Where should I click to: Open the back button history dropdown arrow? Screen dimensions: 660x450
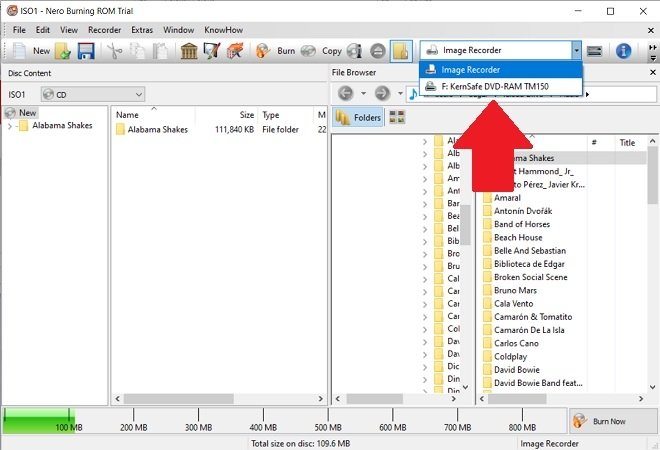click(363, 93)
